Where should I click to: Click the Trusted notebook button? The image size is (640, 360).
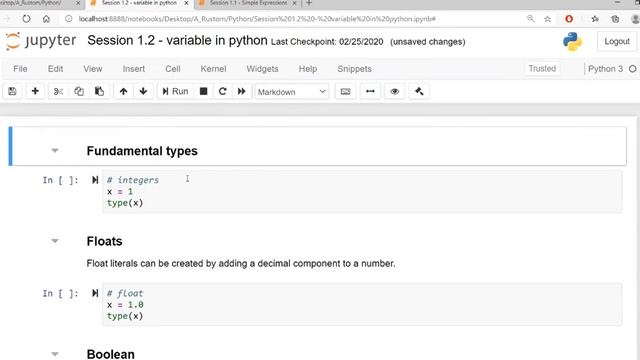[x=542, y=69]
